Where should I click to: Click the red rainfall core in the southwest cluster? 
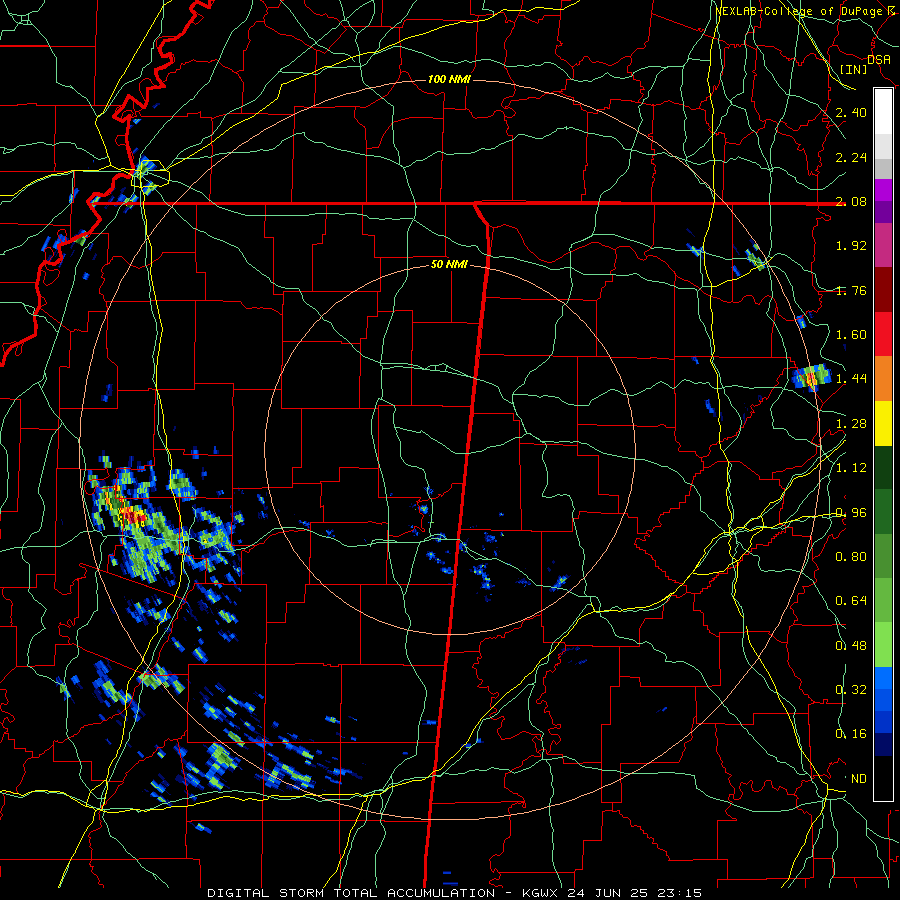coord(135,516)
